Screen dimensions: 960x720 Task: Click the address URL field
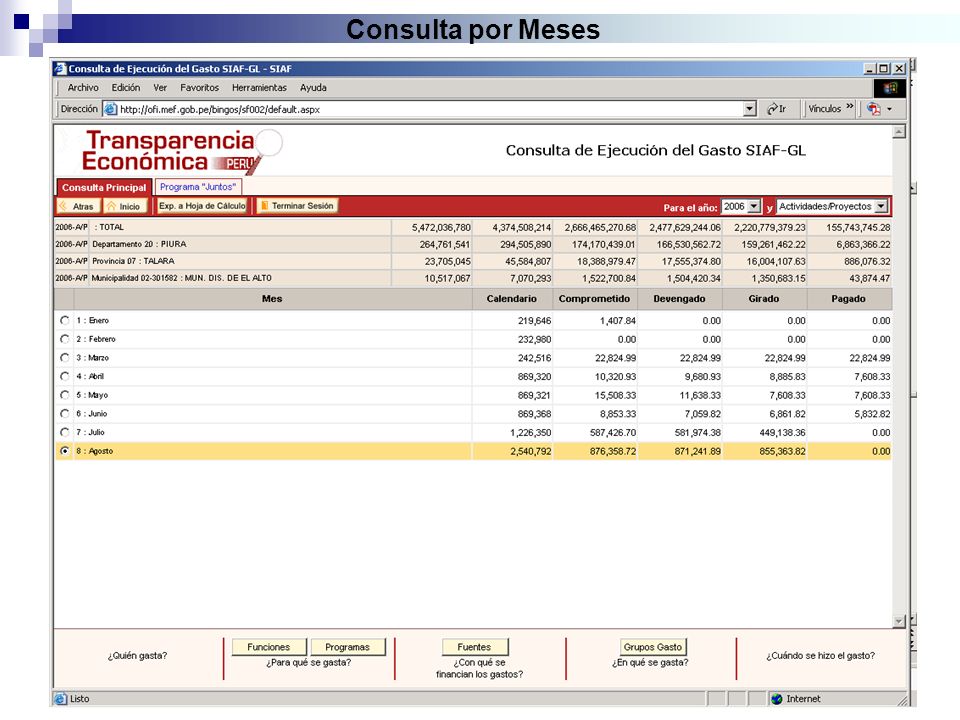tap(430, 109)
